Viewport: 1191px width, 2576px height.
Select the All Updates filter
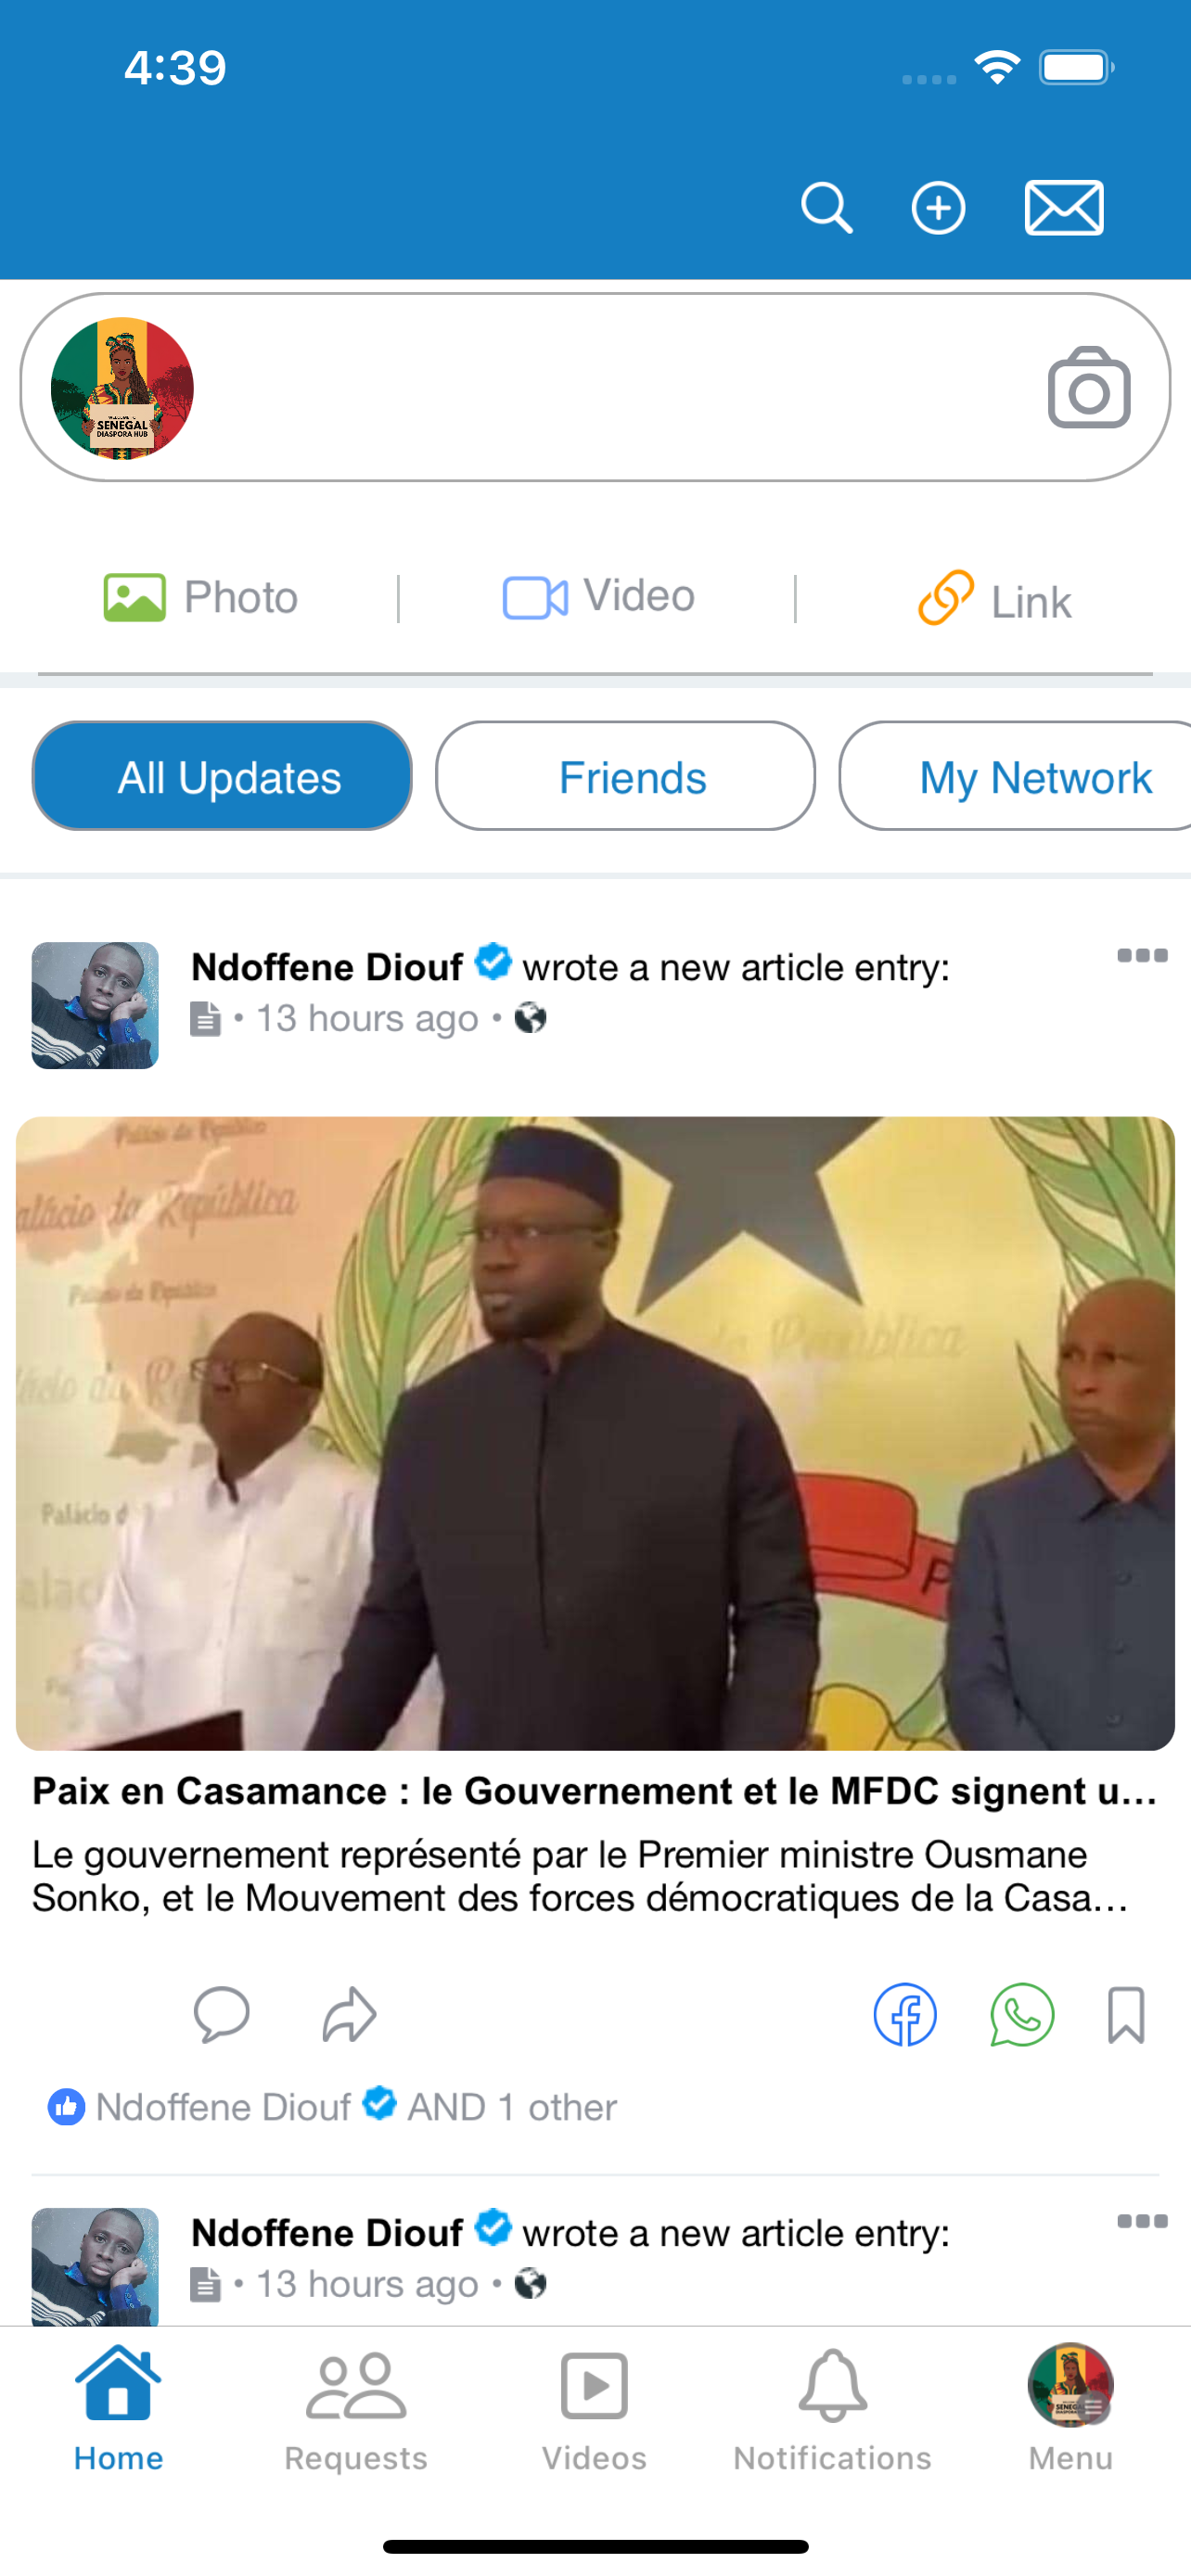click(x=222, y=776)
